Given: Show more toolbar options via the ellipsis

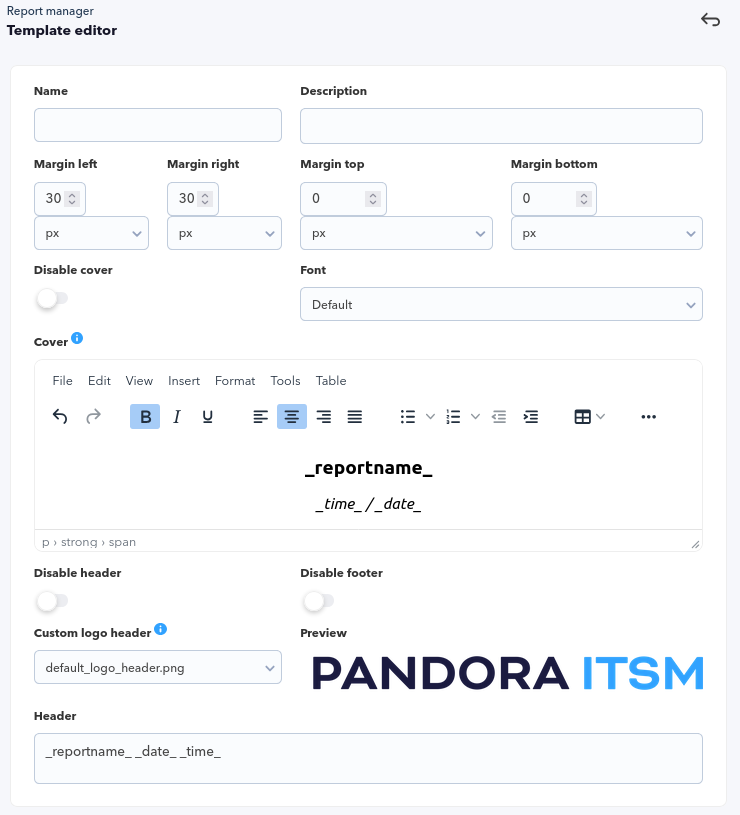Looking at the screenshot, I should 649,416.
